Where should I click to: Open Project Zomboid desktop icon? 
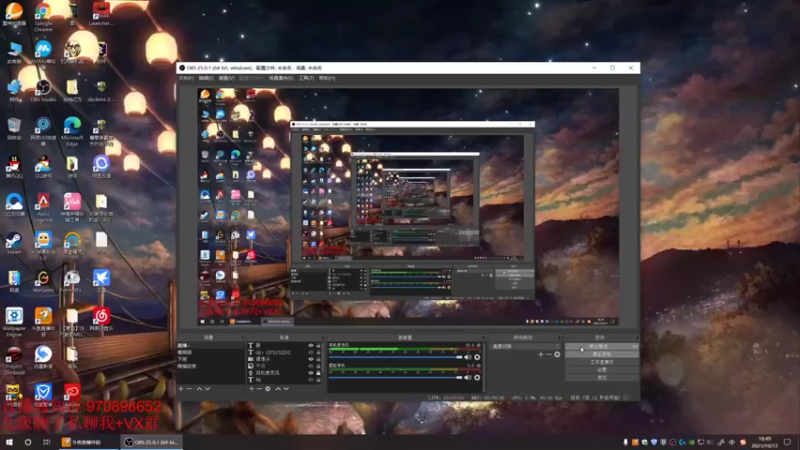[14, 361]
